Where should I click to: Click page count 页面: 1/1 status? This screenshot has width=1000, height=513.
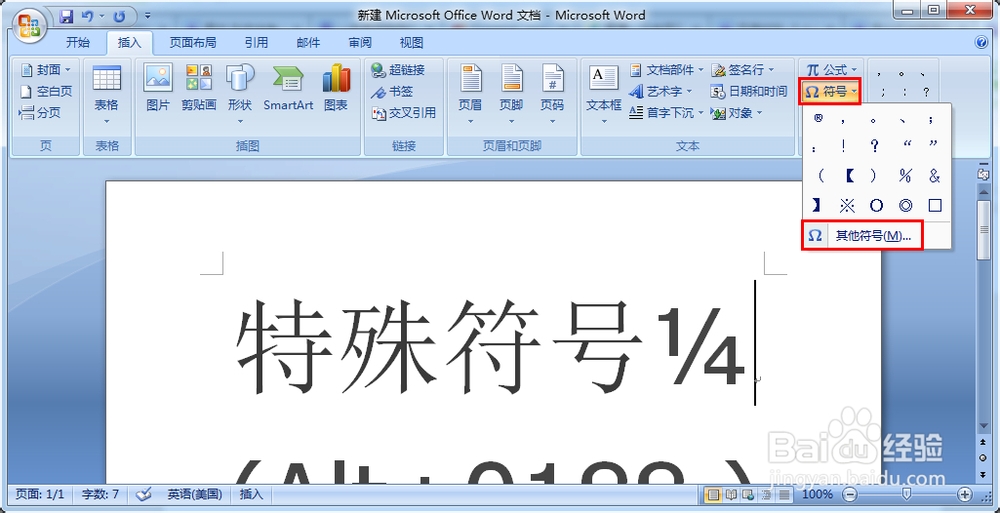coord(40,494)
